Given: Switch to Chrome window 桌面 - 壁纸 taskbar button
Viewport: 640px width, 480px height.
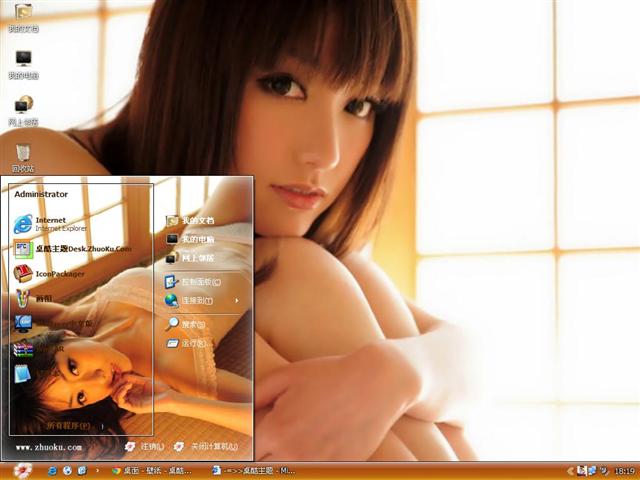Looking at the screenshot, I should point(152,471).
